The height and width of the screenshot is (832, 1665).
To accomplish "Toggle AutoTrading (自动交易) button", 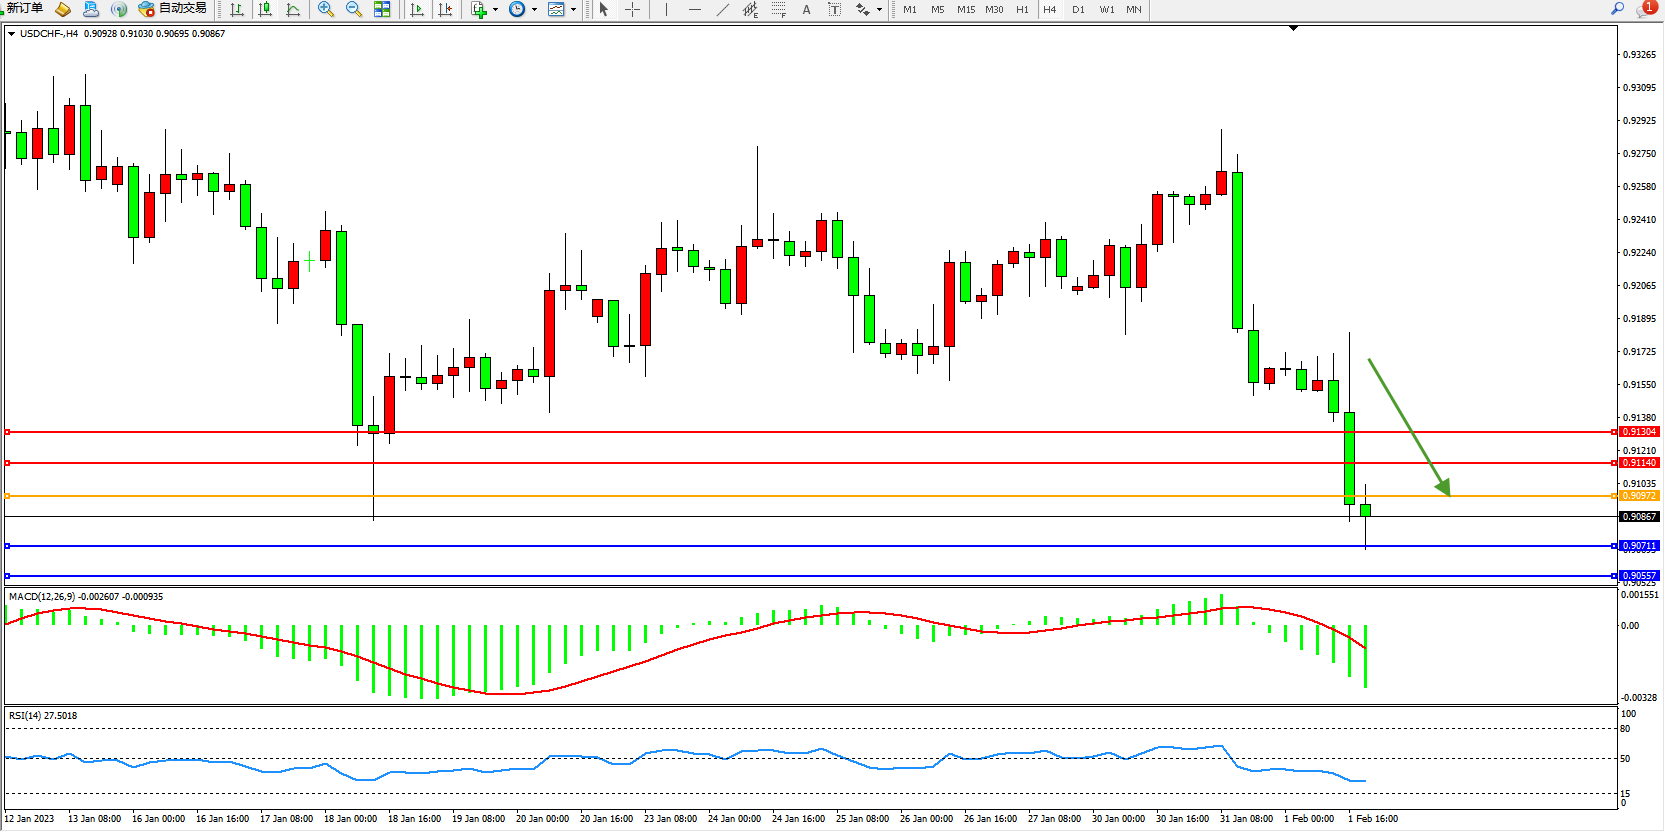I will 173,9.
